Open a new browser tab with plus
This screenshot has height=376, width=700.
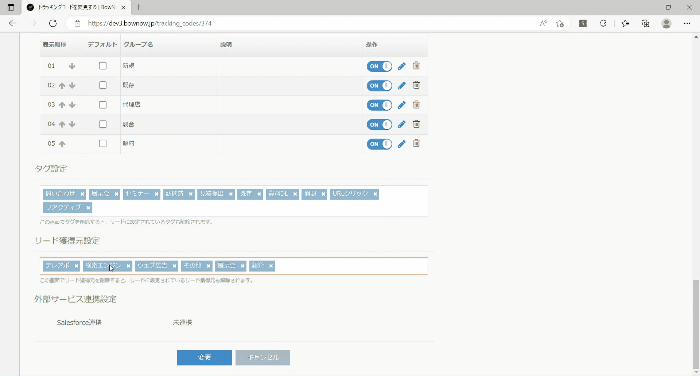138,7
